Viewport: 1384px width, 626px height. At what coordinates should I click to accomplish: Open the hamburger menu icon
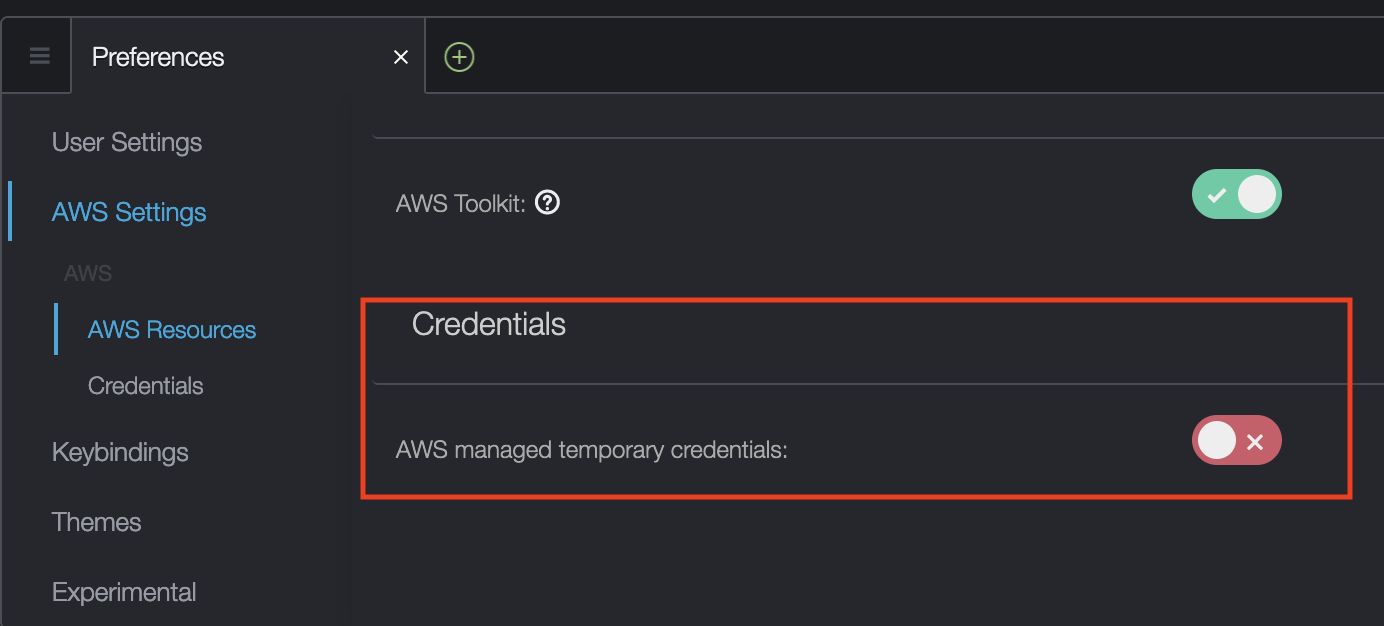coord(39,56)
